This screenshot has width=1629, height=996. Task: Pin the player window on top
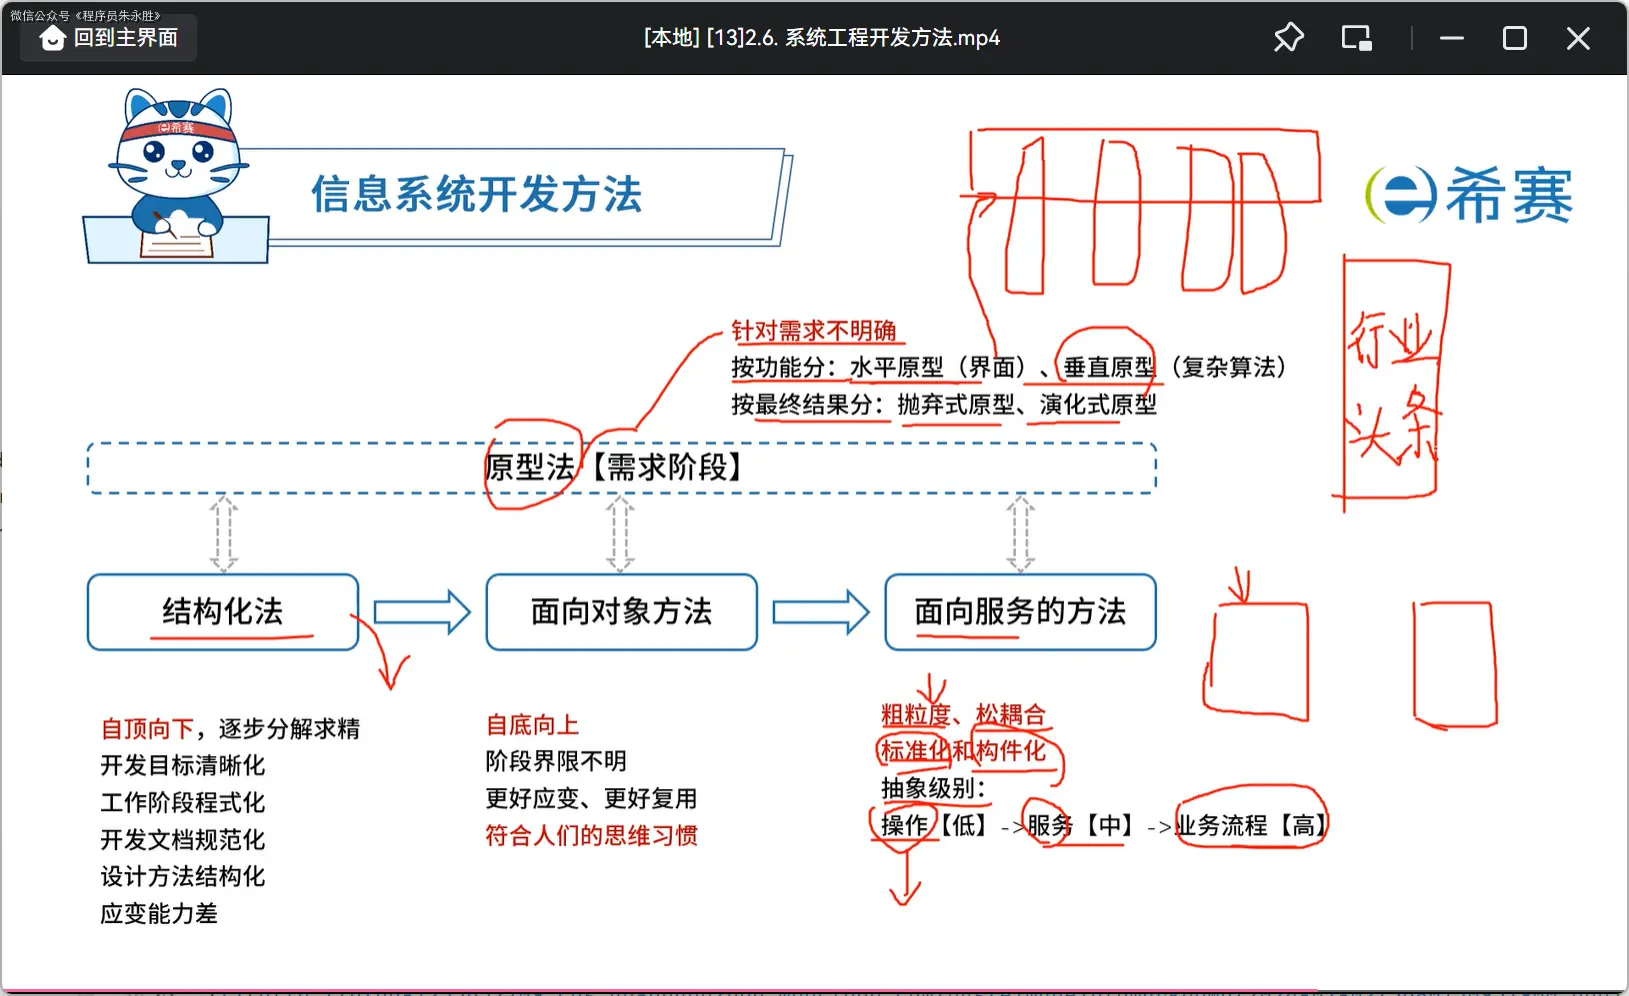coord(1288,38)
